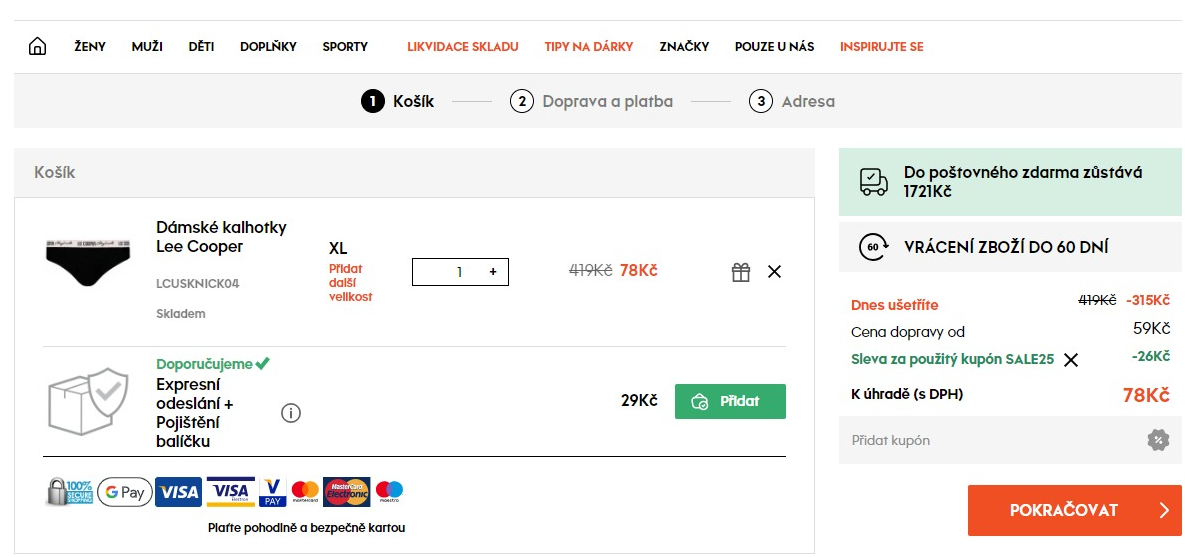Open info icon for express shipping
1185x557 pixels.
(x=291, y=413)
